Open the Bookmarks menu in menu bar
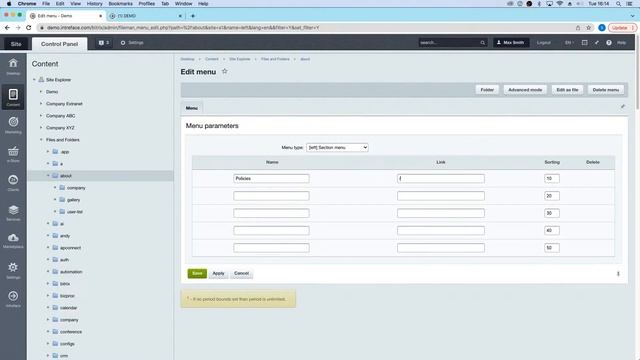 tap(120, 4)
